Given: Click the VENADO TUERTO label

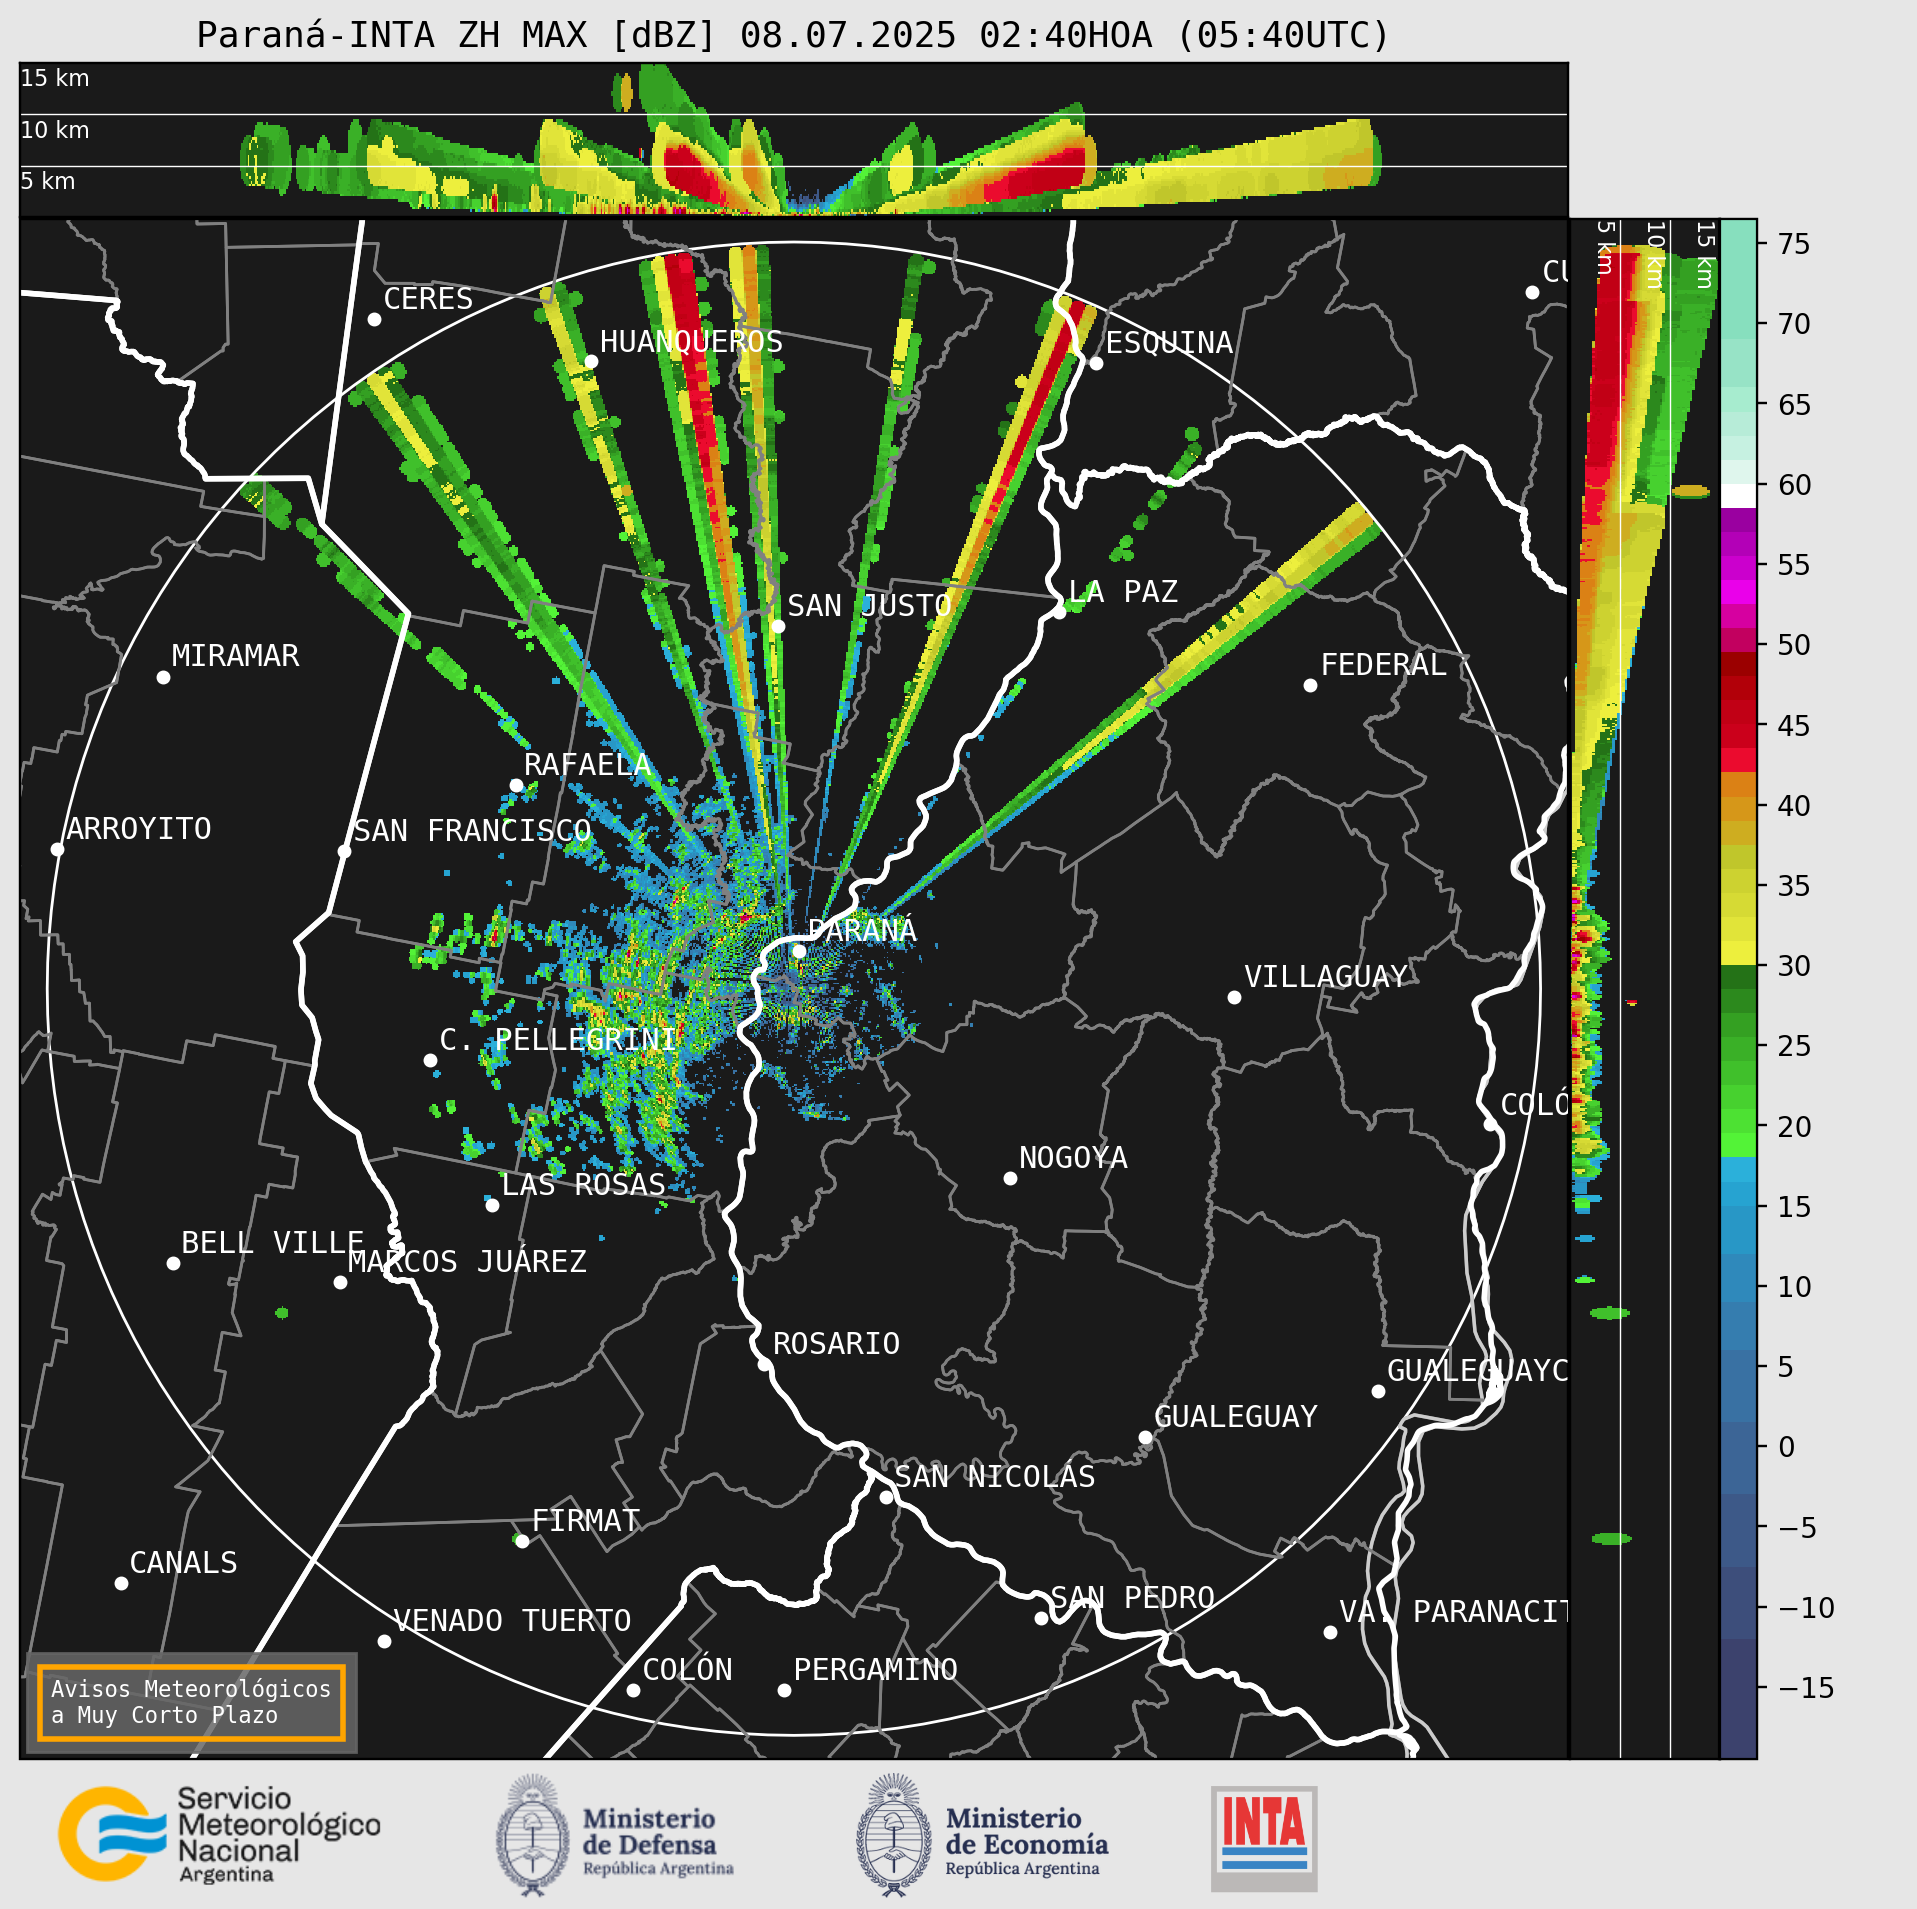Looking at the screenshot, I should (x=512, y=1621).
